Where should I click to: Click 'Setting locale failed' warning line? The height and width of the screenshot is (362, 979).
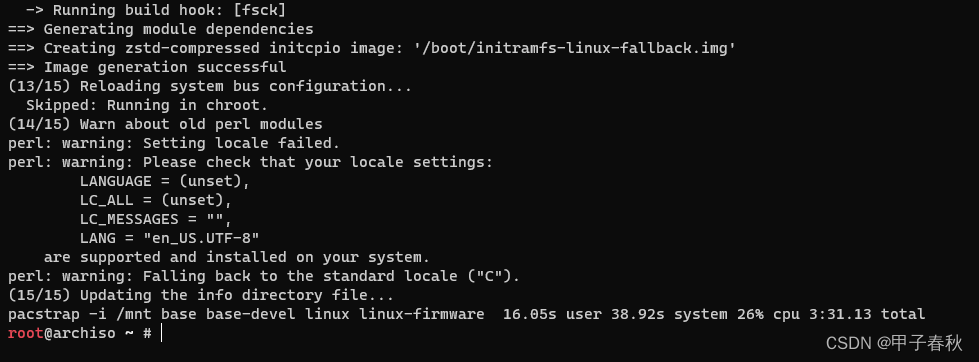(174, 143)
